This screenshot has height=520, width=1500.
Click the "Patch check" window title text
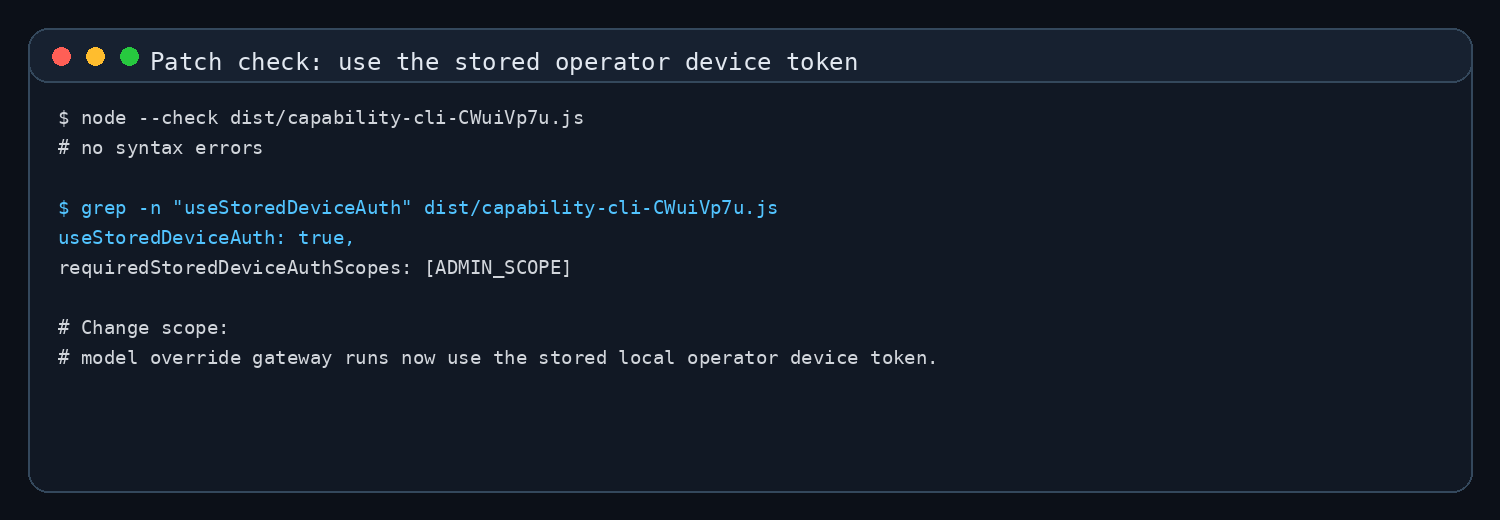click(504, 62)
